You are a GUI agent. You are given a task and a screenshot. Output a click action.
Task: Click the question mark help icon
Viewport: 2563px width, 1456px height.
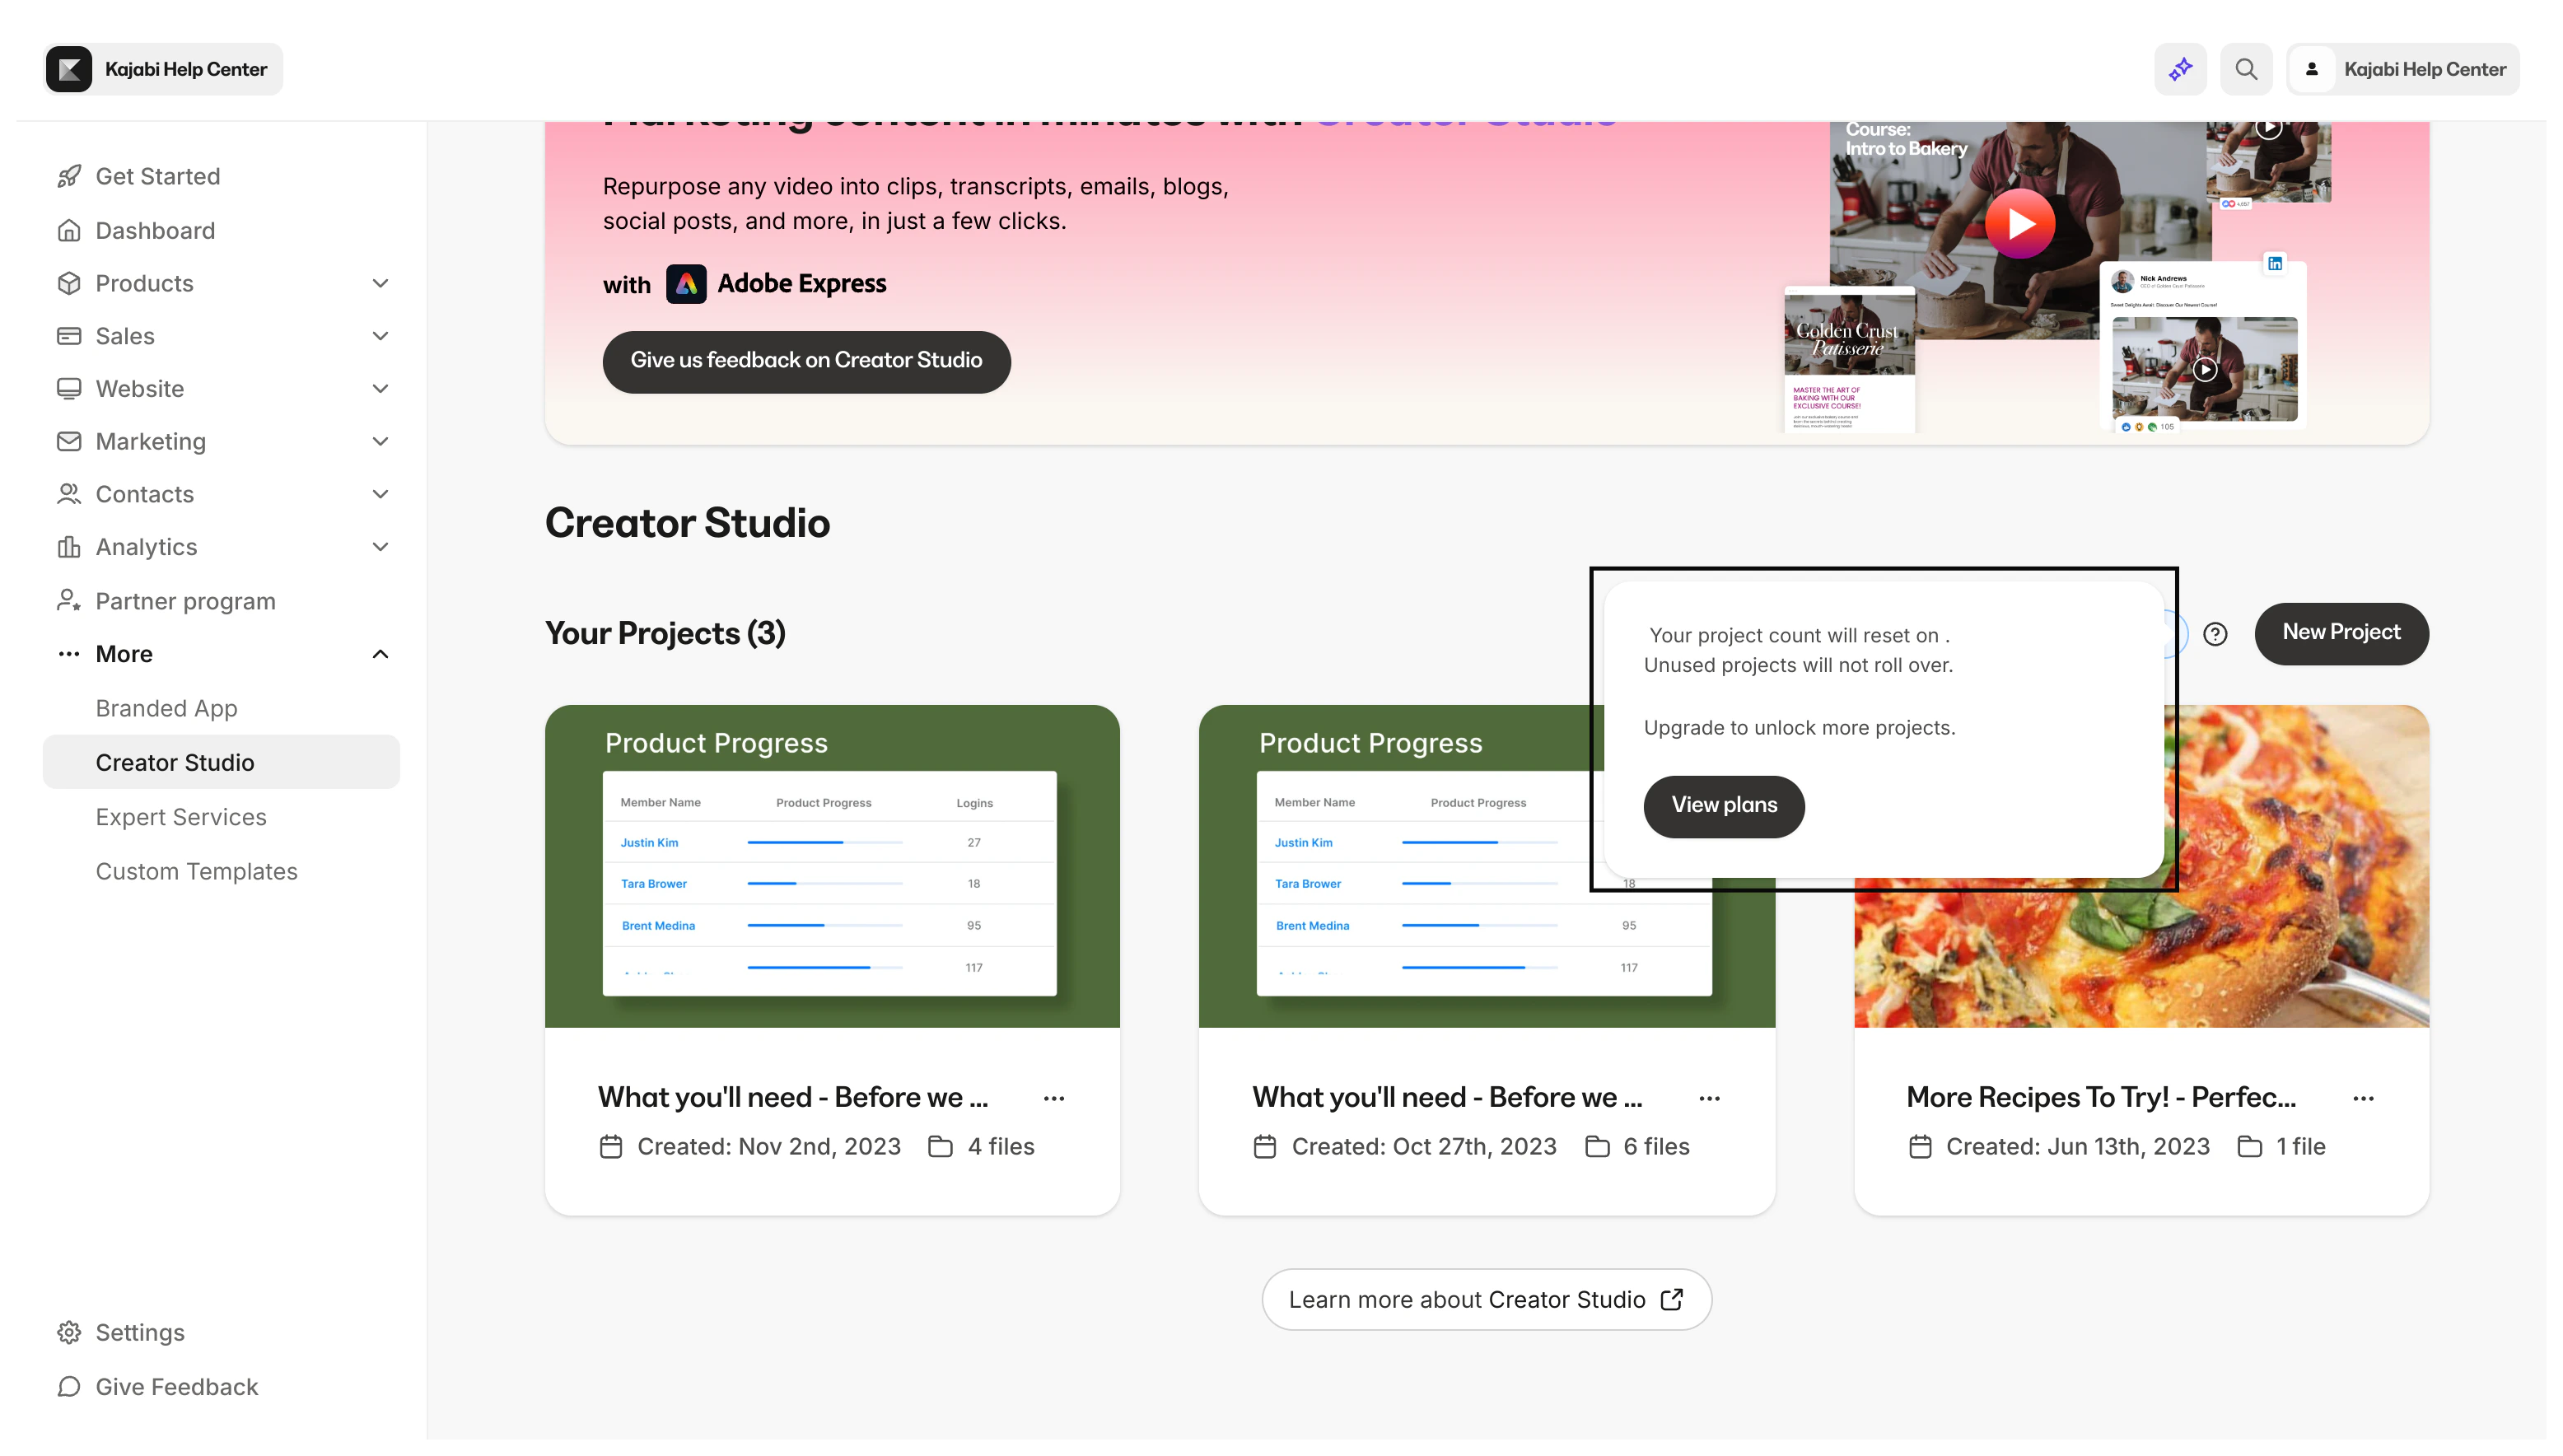click(x=2215, y=634)
